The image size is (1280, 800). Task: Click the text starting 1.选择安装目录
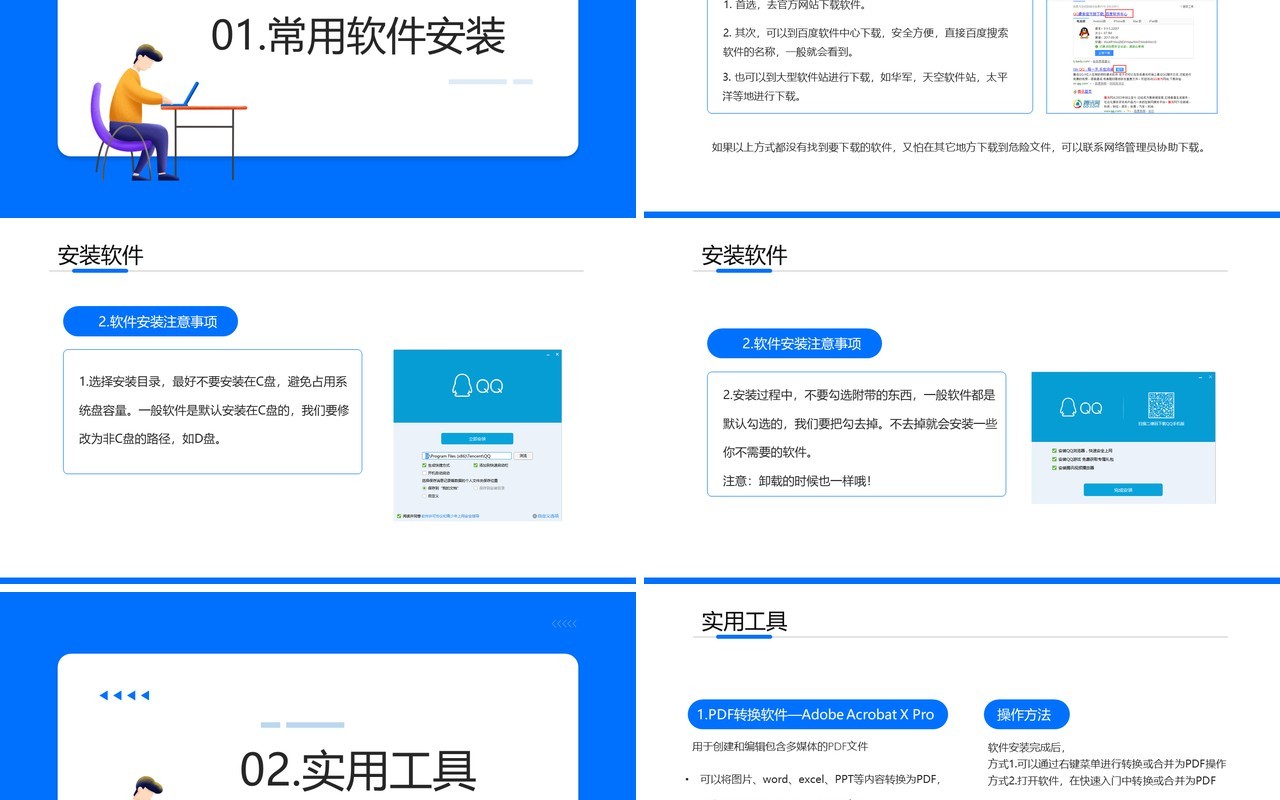[x=213, y=410]
